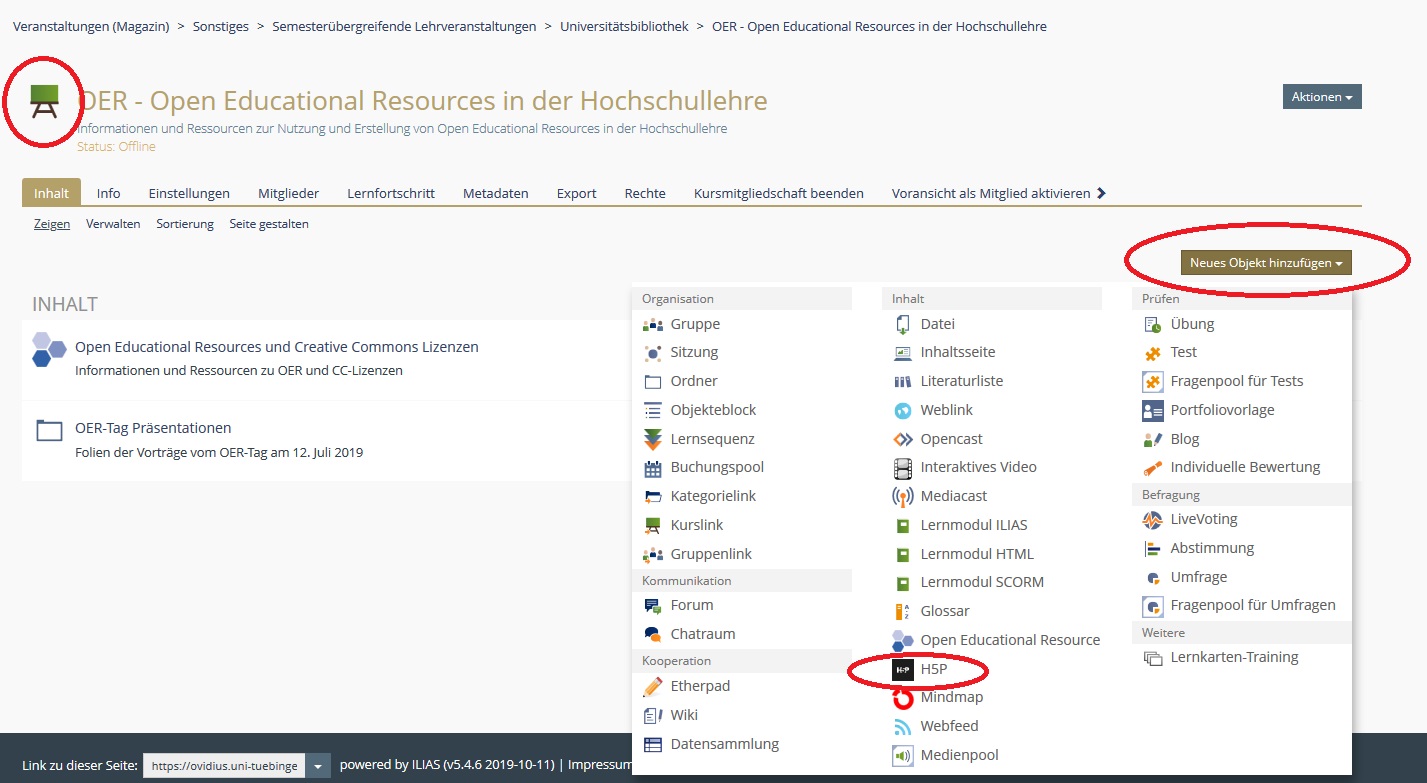1427x783 pixels.
Task: Switch to the Einstellungen tab
Action: tap(189, 193)
